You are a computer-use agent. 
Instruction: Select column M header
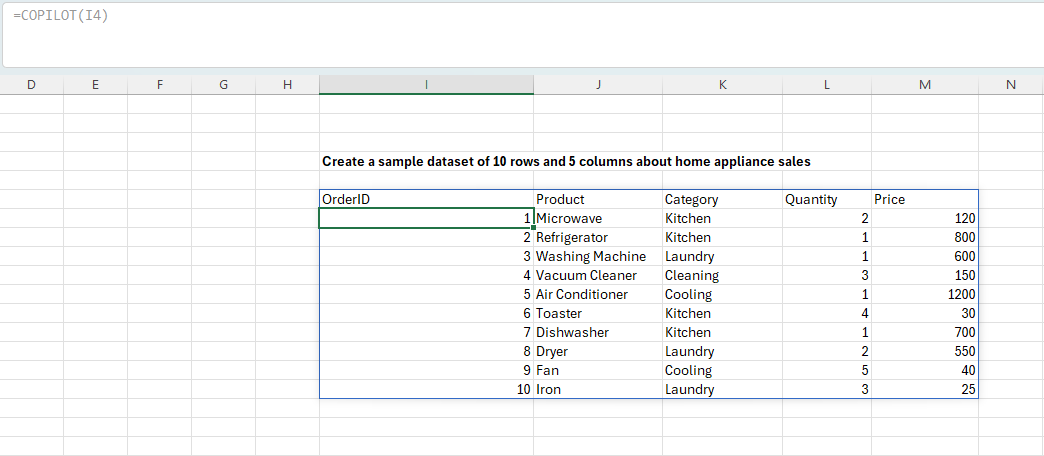pyautogui.click(x=924, y=85)
